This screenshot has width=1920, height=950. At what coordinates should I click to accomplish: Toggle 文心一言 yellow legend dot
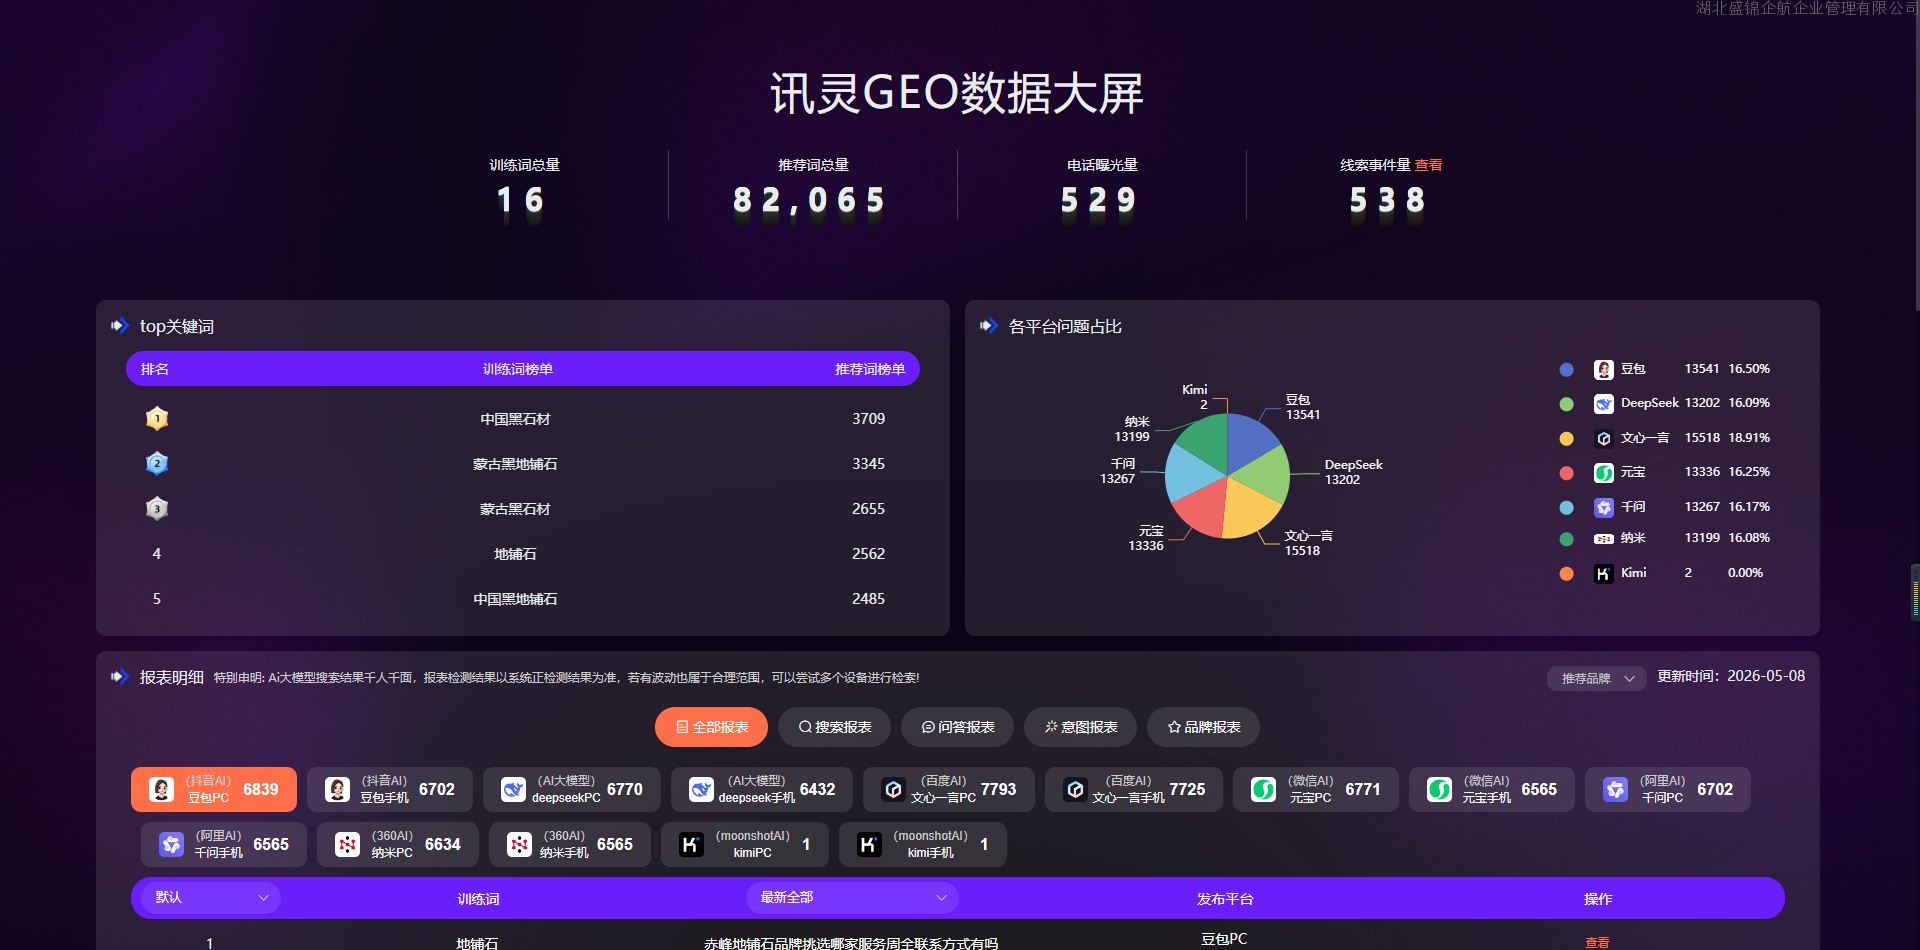tap(1567, 439)
